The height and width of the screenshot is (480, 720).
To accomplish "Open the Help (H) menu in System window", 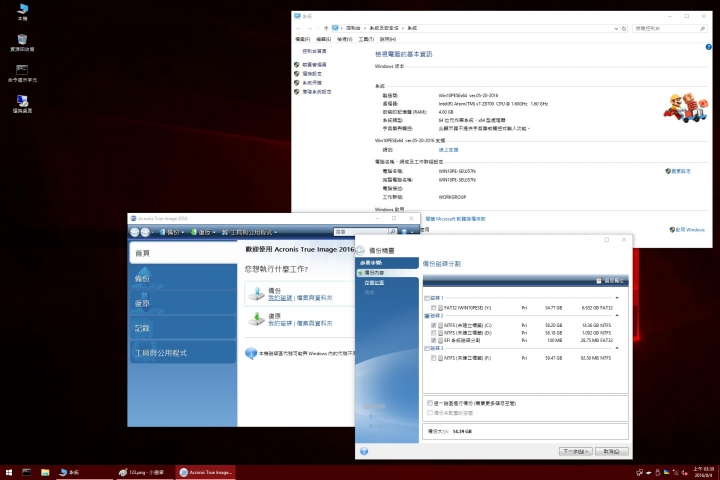I will 388,40.
